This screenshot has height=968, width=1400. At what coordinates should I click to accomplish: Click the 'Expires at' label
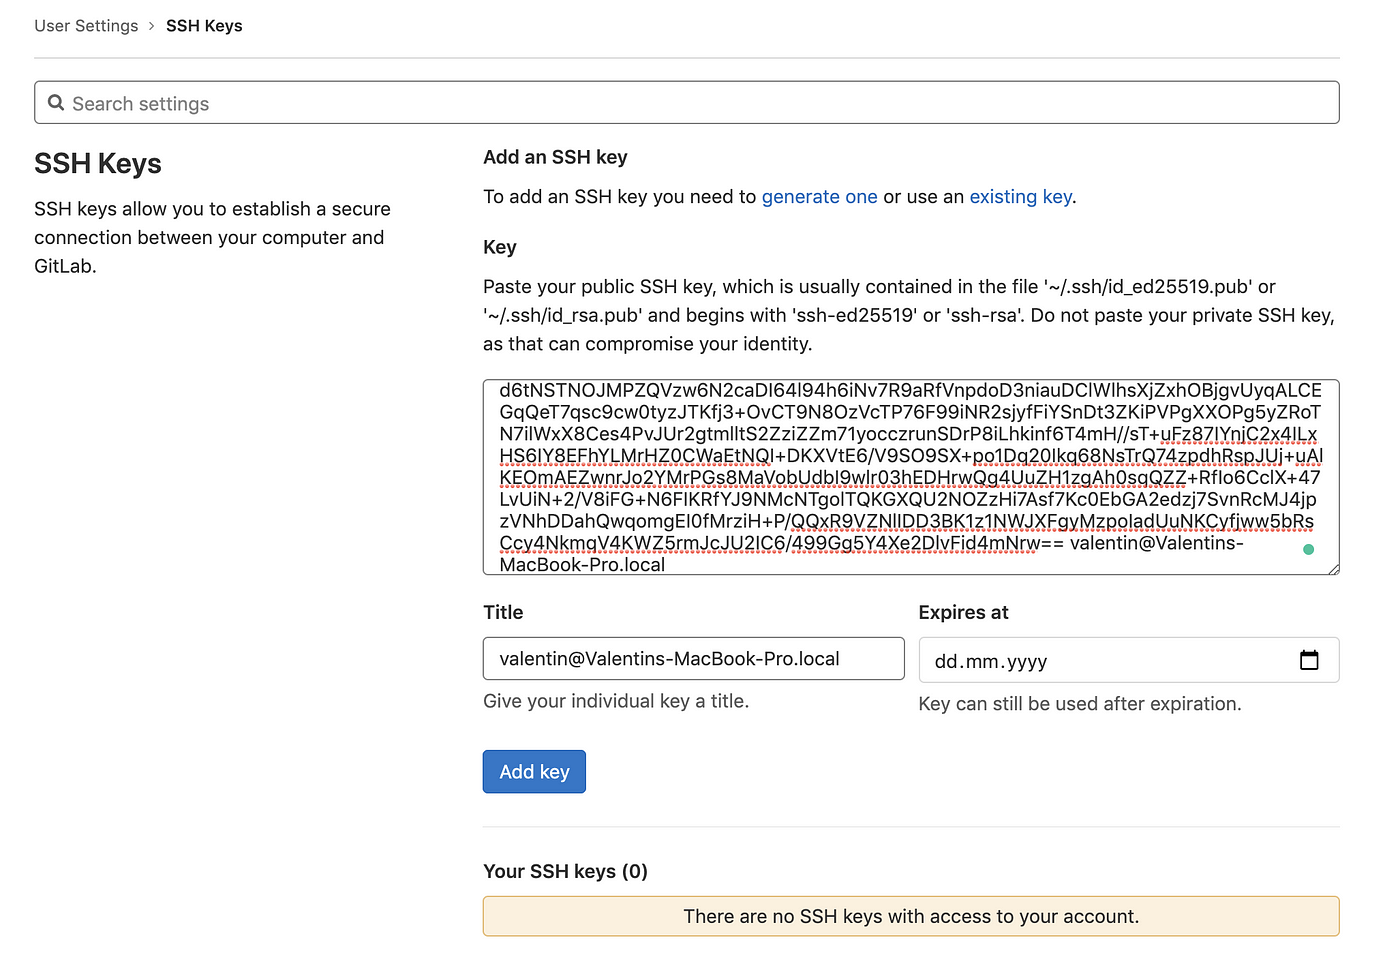point(963,613)
